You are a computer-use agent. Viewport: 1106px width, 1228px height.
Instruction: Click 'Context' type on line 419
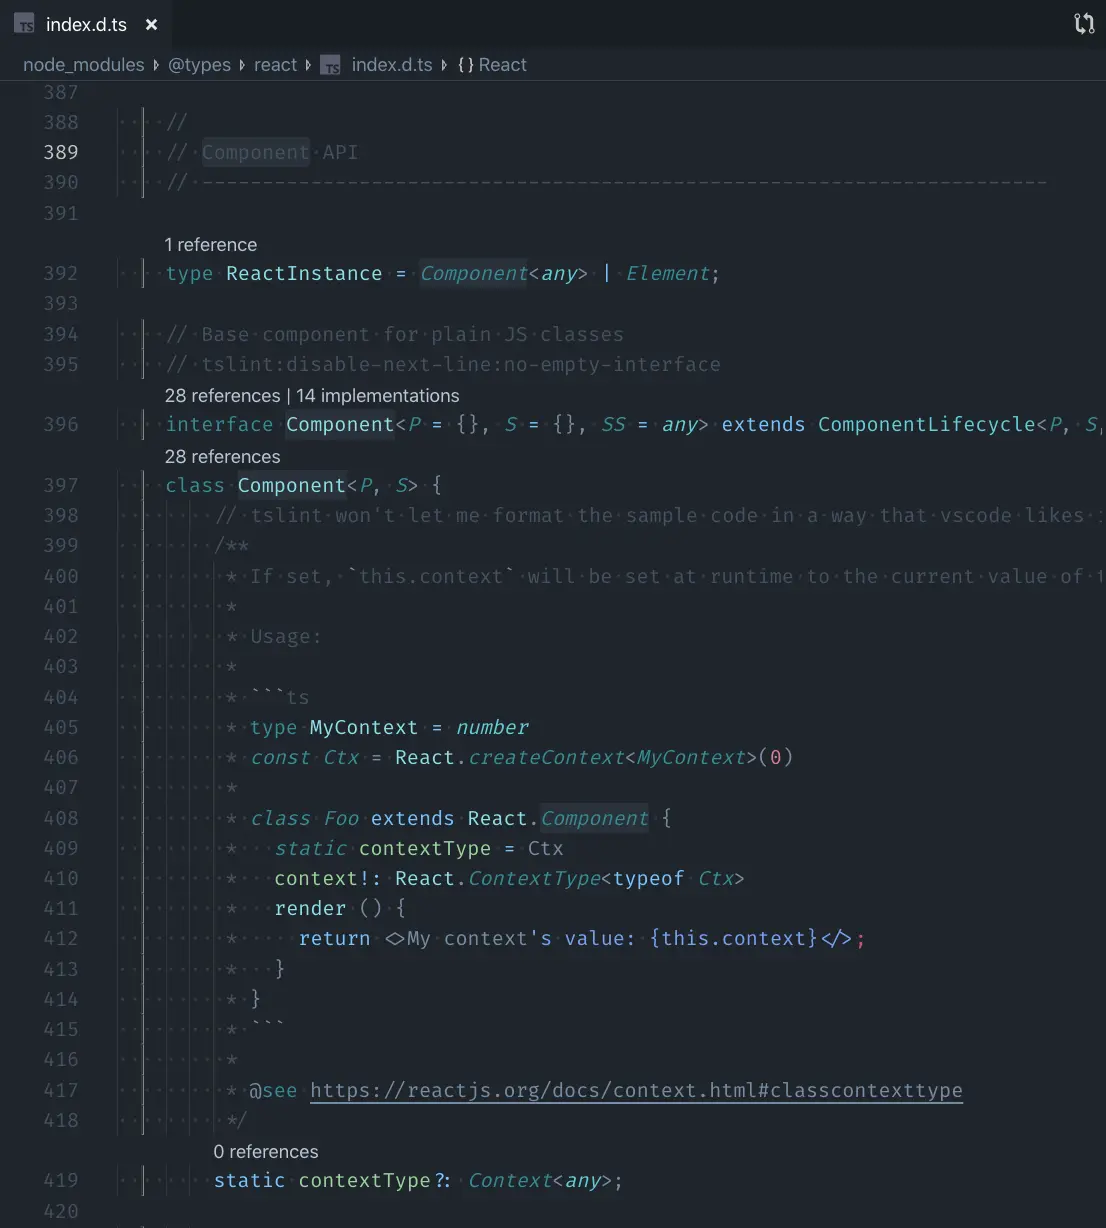coord(510,1180)
